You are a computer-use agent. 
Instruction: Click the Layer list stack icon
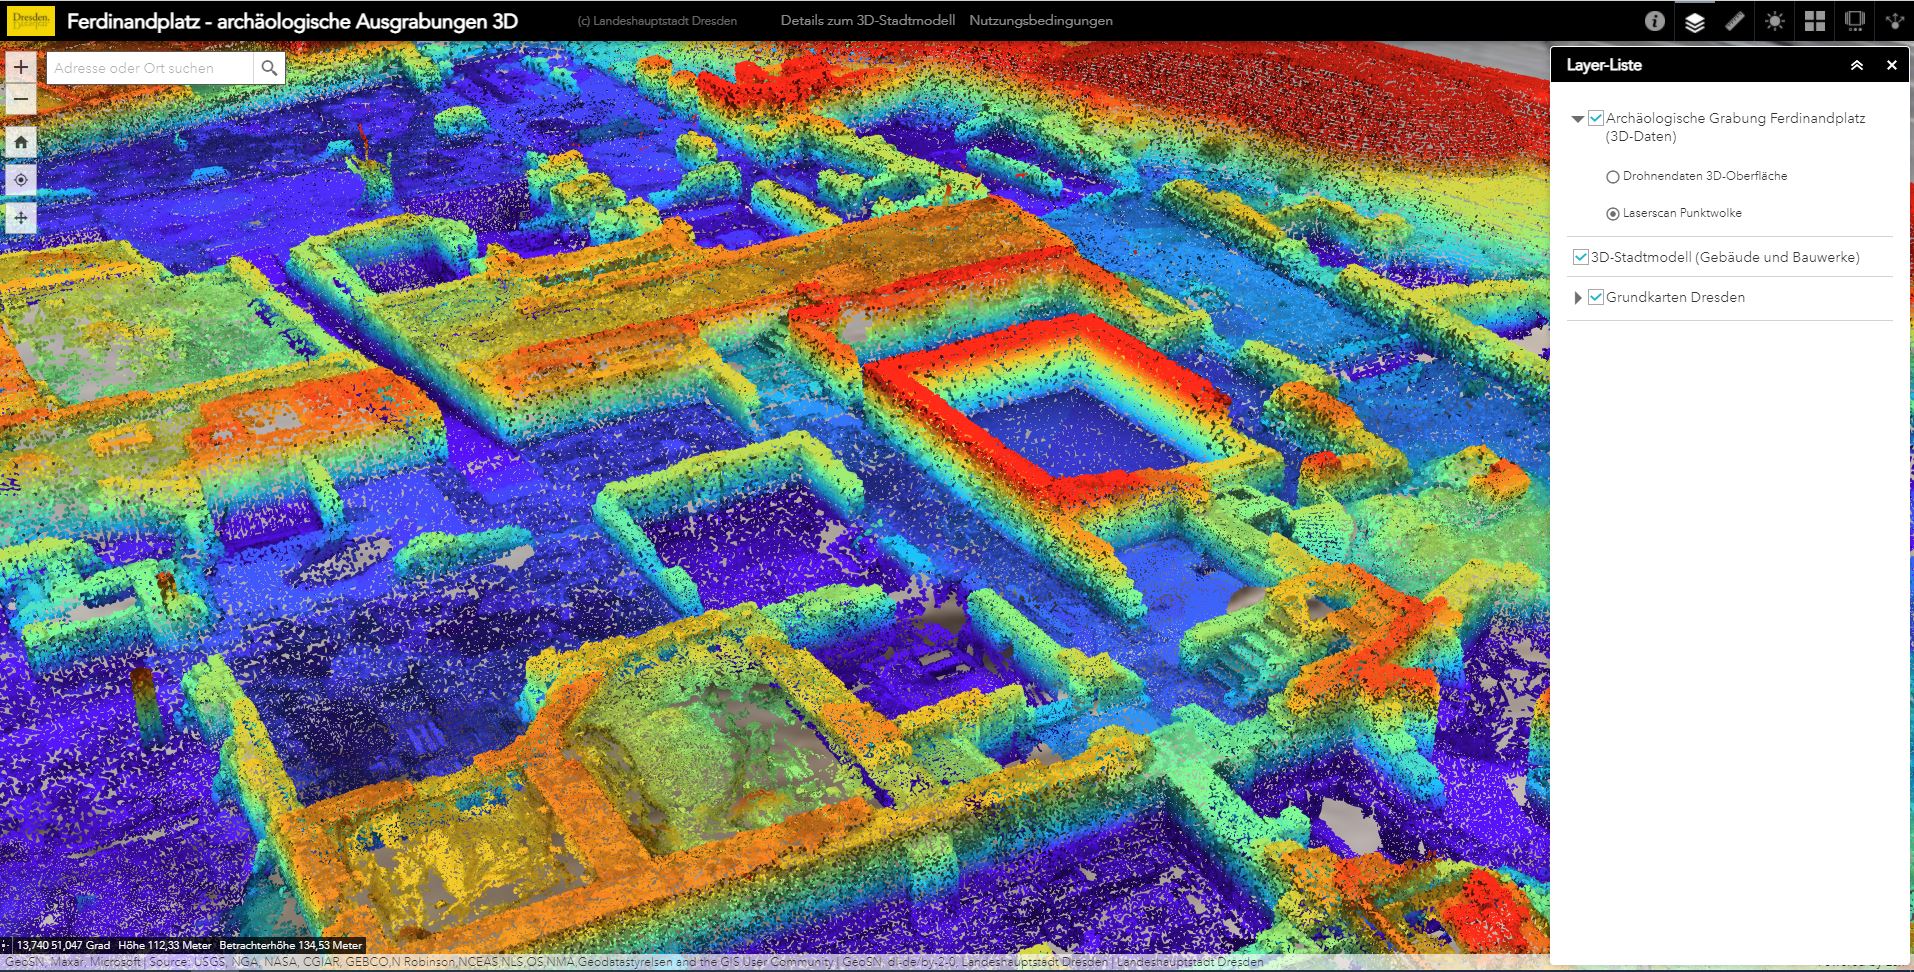(x=1694, y=21)
